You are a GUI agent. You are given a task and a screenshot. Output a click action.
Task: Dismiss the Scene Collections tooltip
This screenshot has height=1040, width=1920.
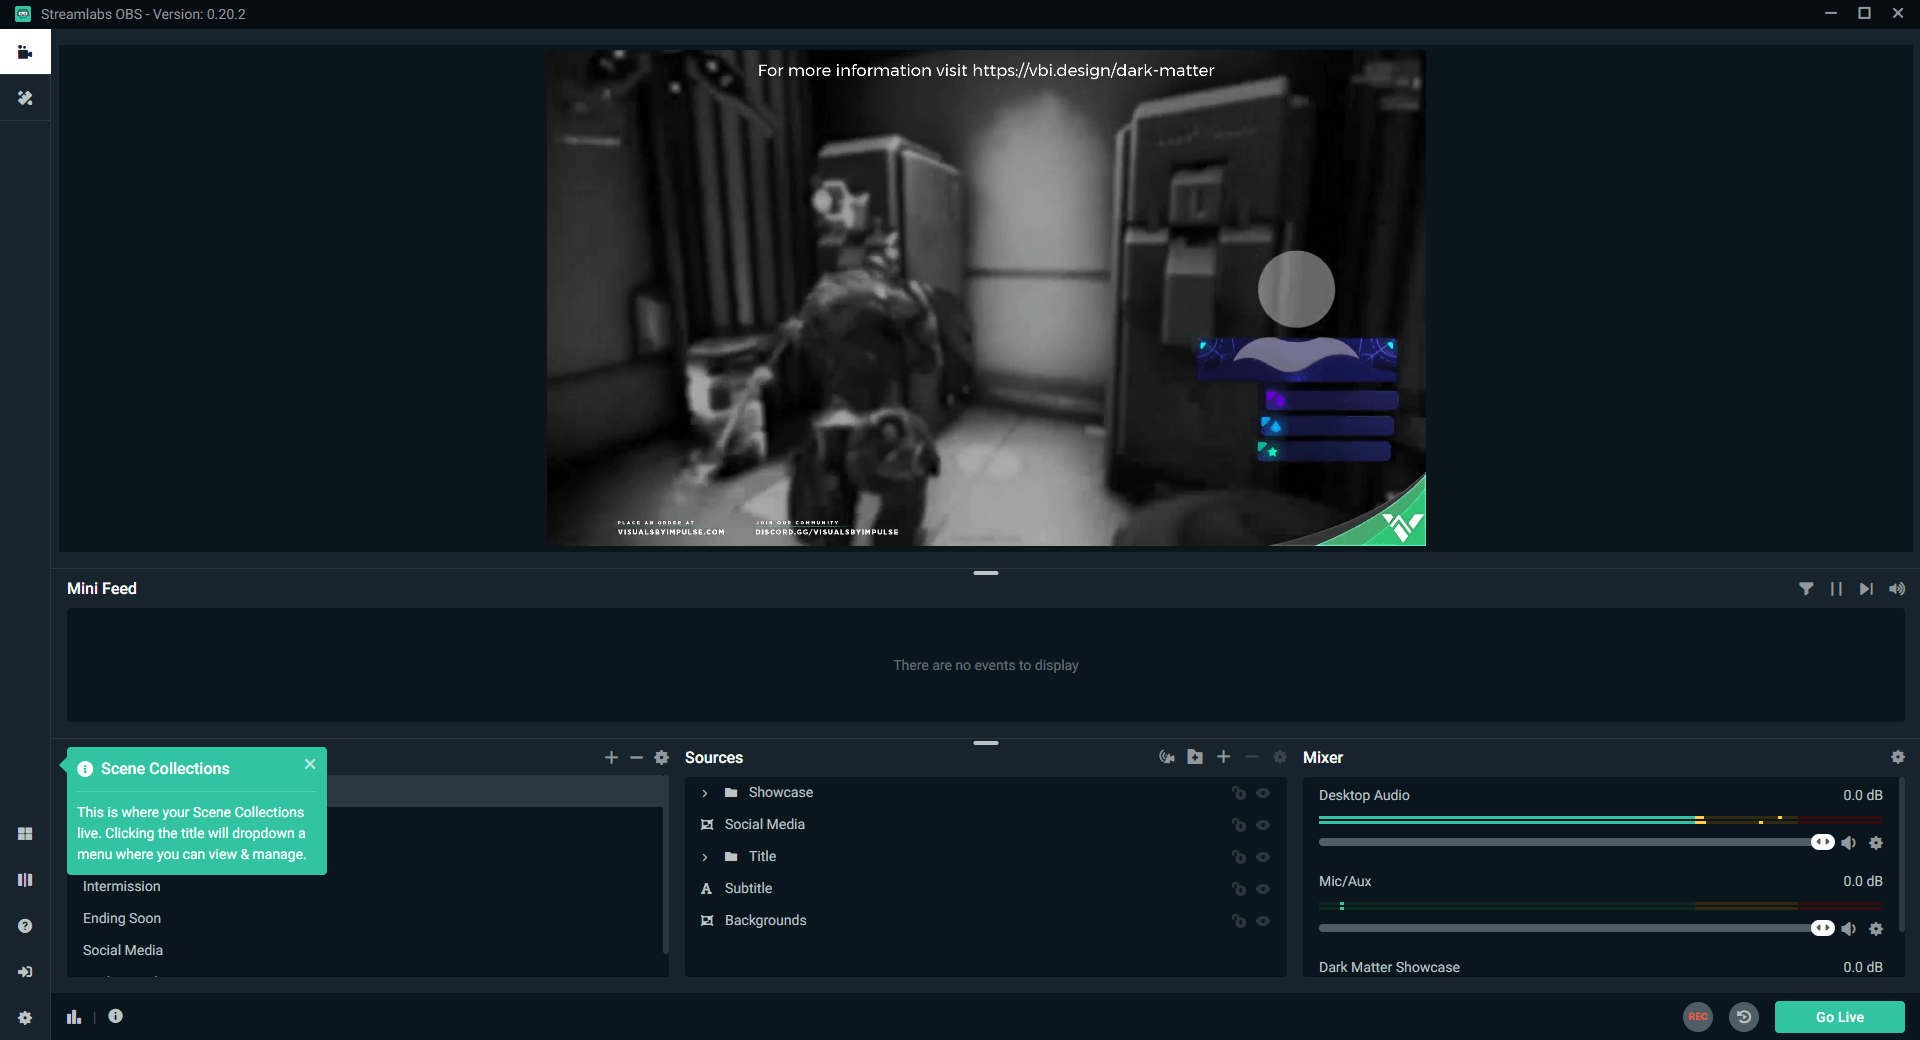tap(310, 764)
